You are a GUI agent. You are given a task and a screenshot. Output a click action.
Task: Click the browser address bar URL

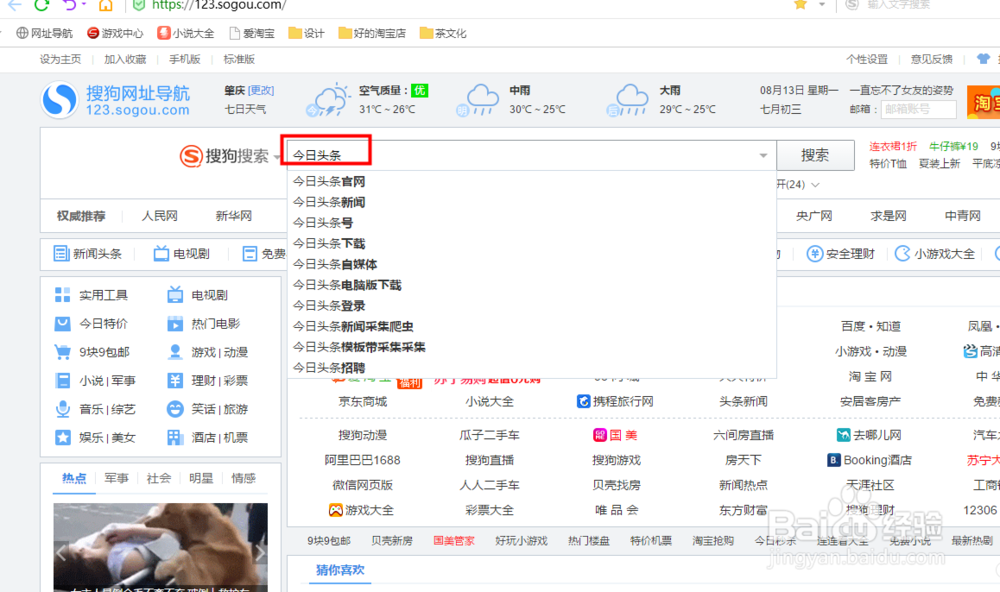coord(219,5)
